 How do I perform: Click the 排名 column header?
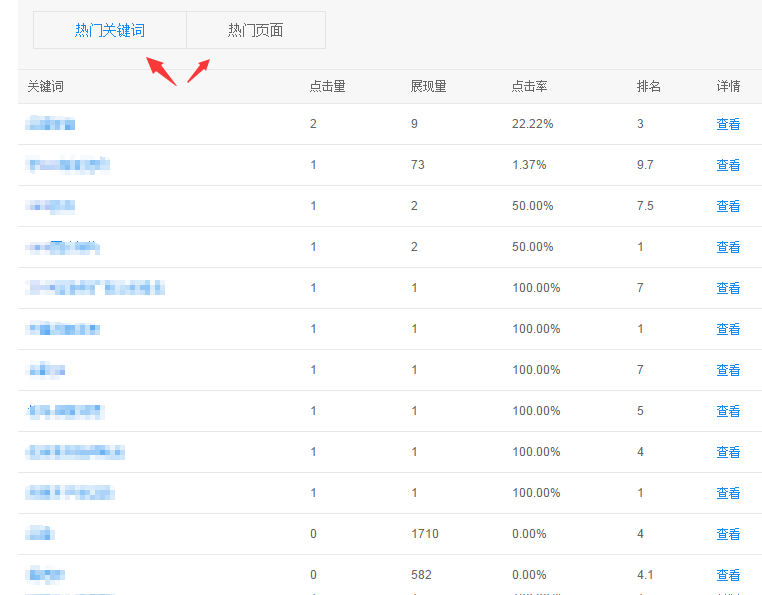(x=649, y=86)
